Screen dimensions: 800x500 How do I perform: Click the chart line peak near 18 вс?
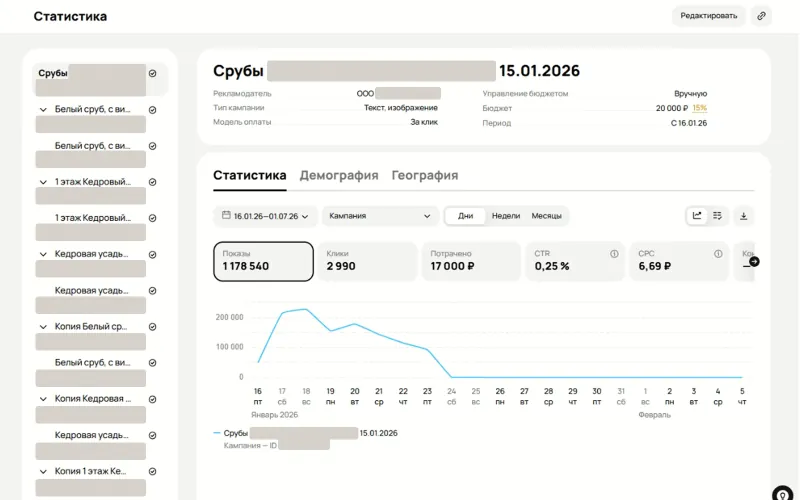pyautogui.click(x=305, y=309)
